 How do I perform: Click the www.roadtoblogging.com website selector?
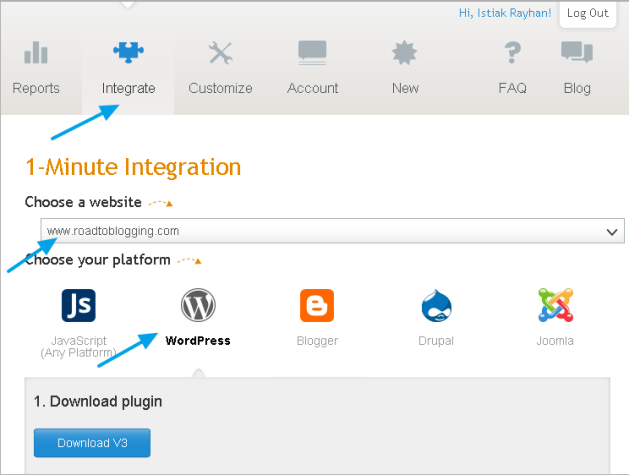click(x=332, y=231)
